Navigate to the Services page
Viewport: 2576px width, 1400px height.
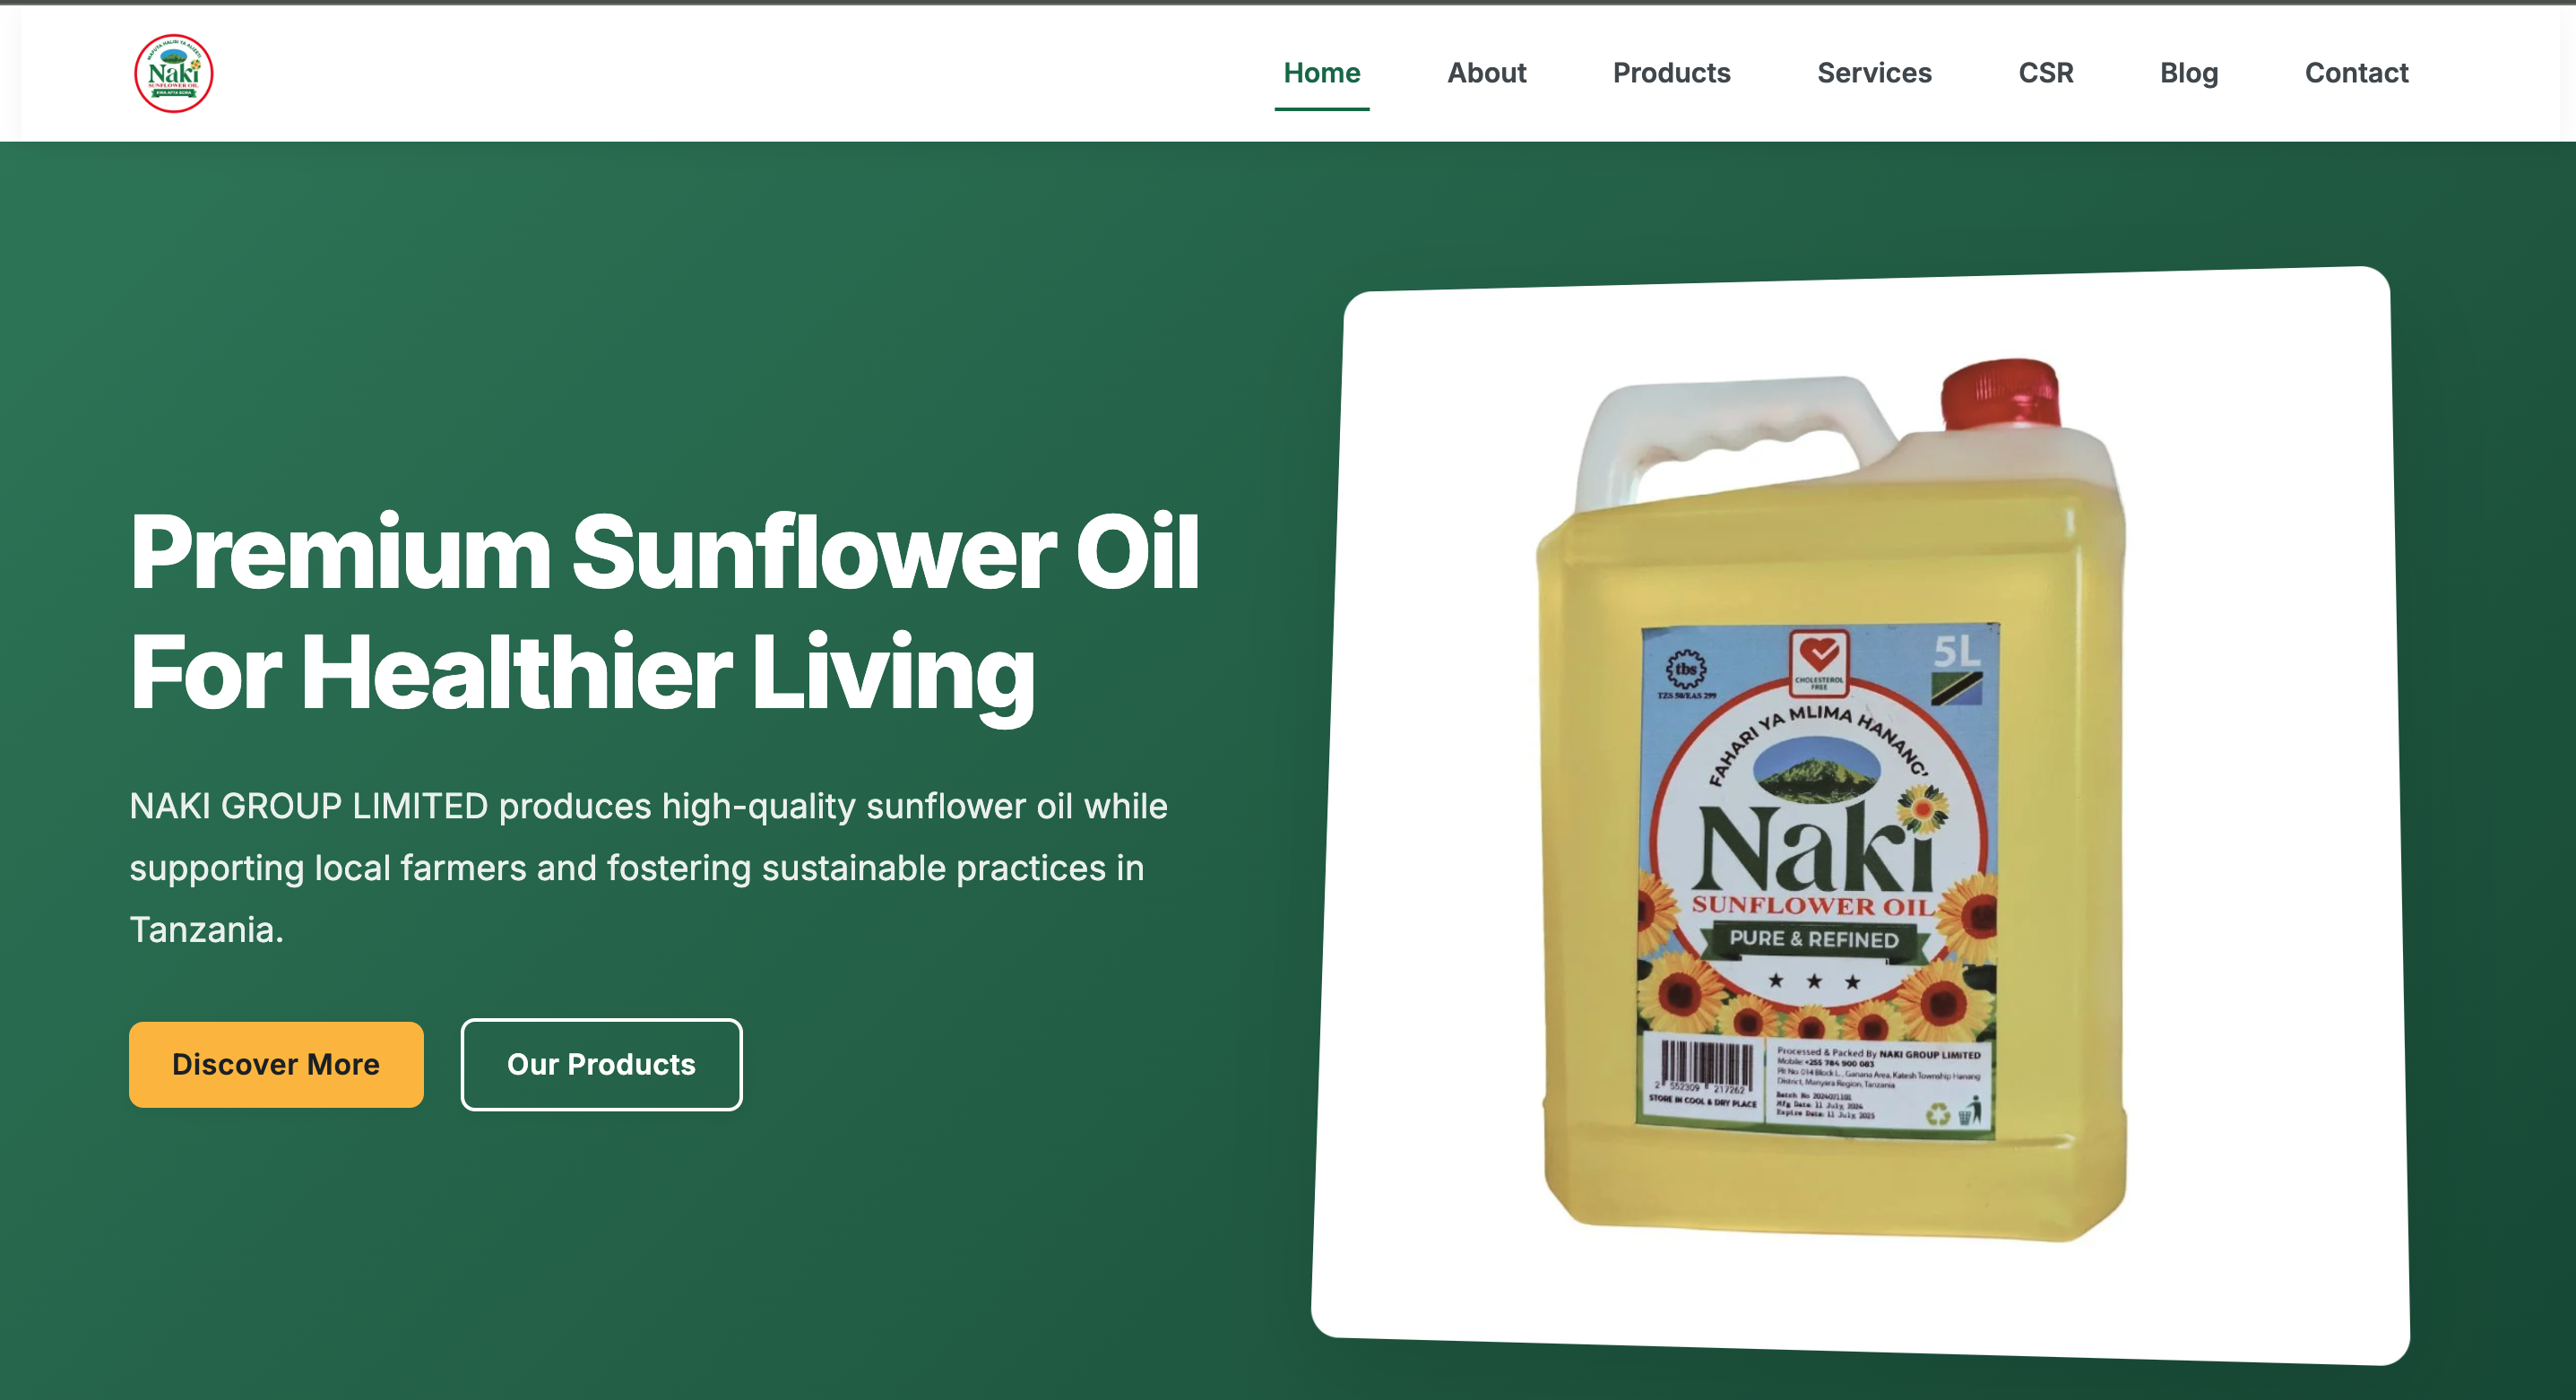pos(1874,73)
